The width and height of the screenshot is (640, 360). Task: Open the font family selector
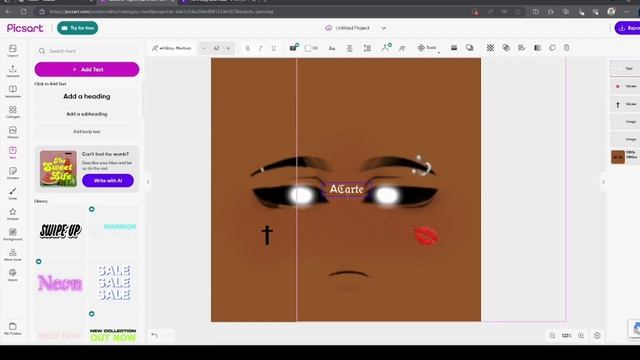click(172, 48)
